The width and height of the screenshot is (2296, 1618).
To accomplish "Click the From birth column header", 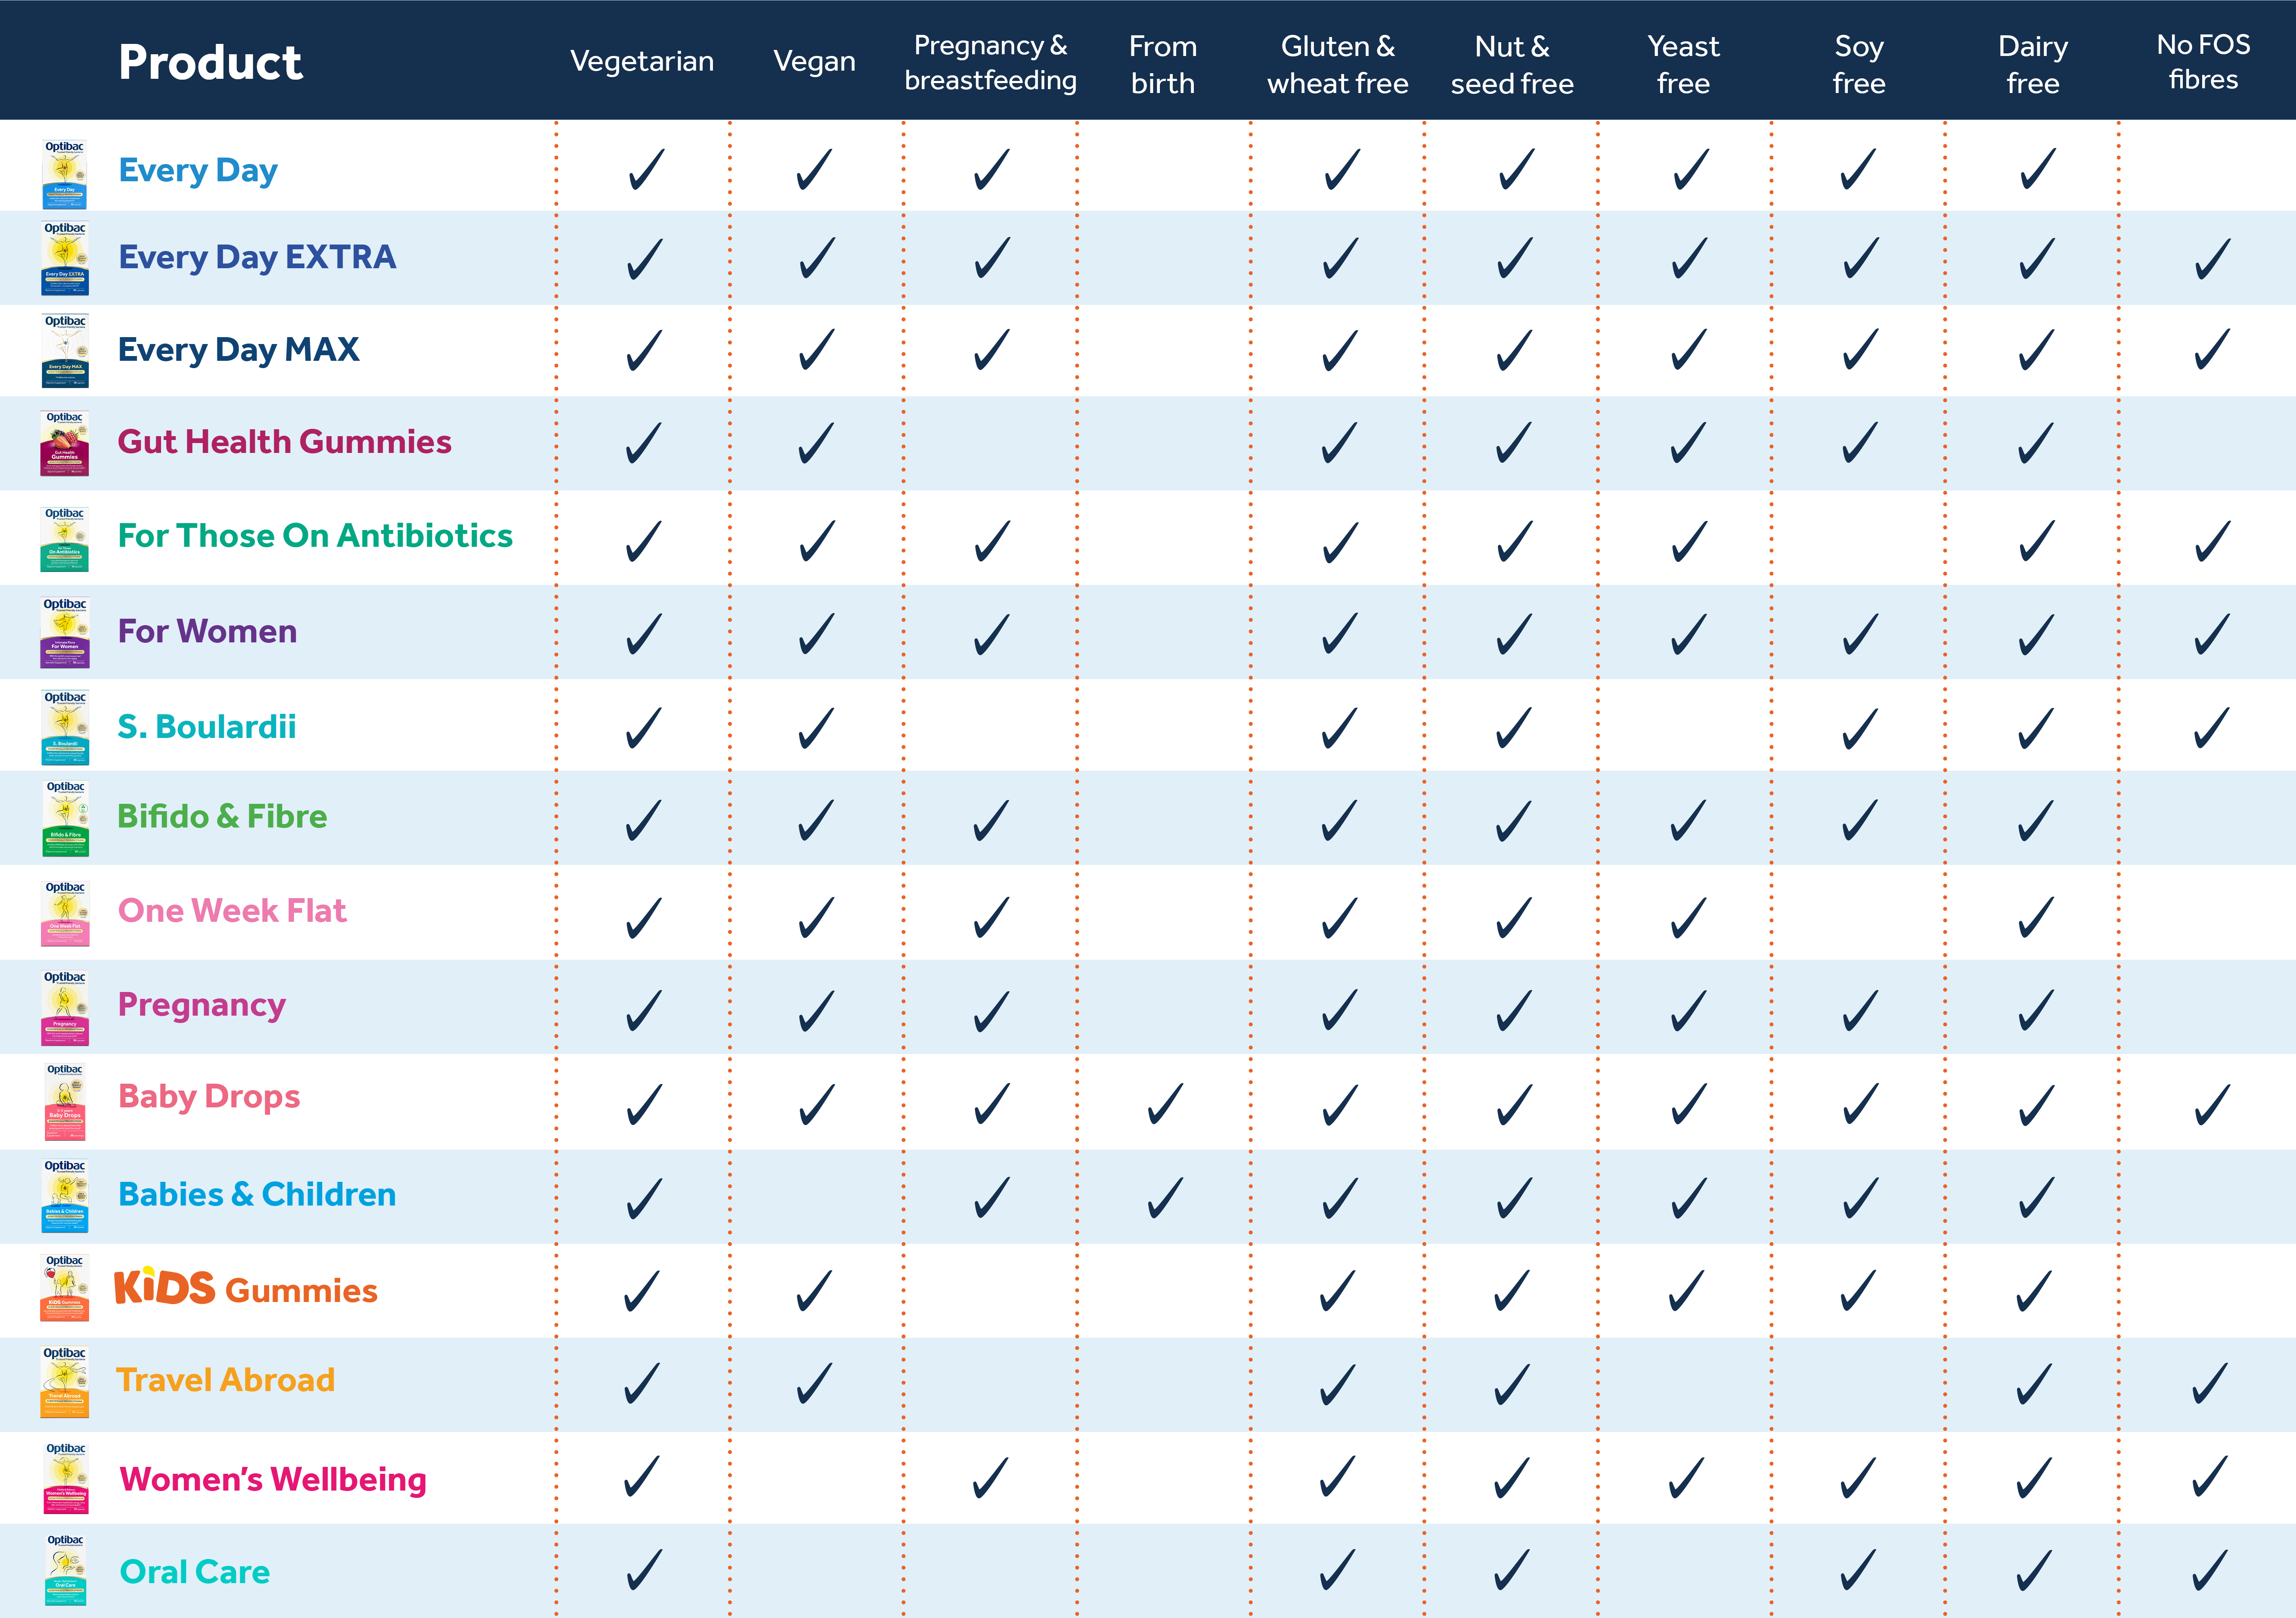I will coord(1163,64).
